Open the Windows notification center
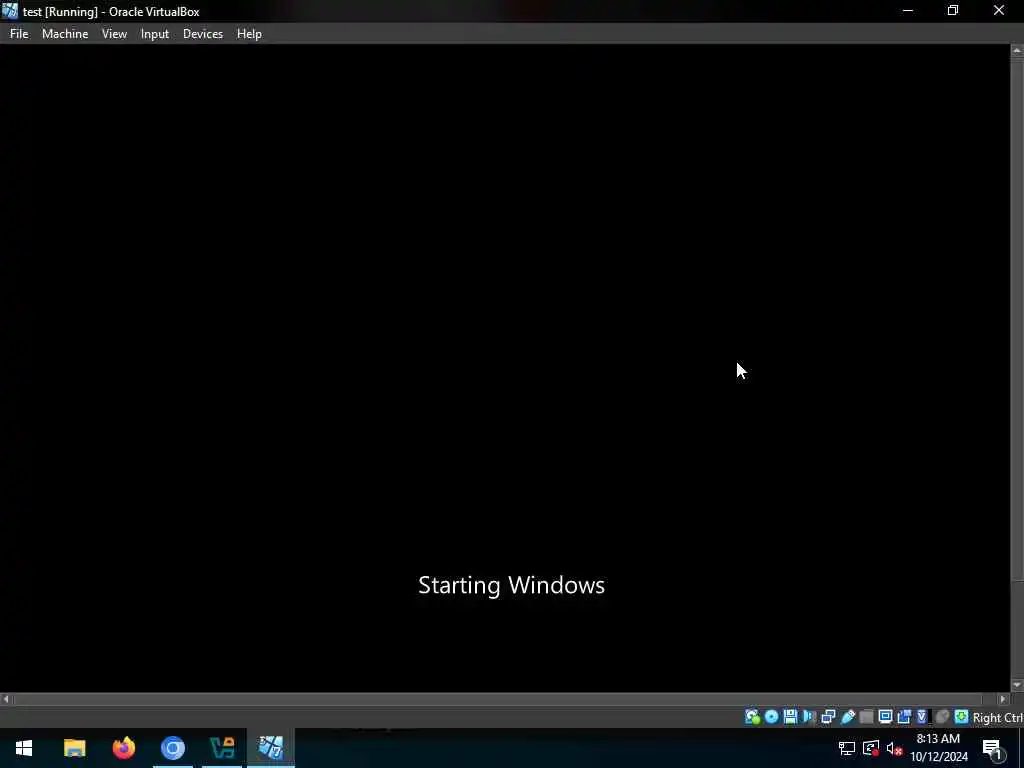The image size is (1024, 768). coord(992,748)
